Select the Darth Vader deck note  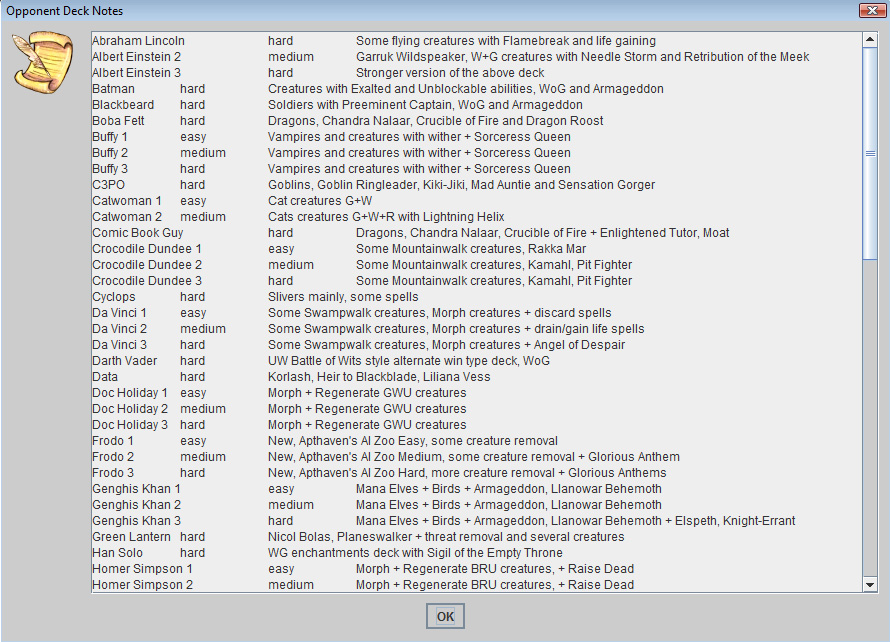(x=125, y=361)
